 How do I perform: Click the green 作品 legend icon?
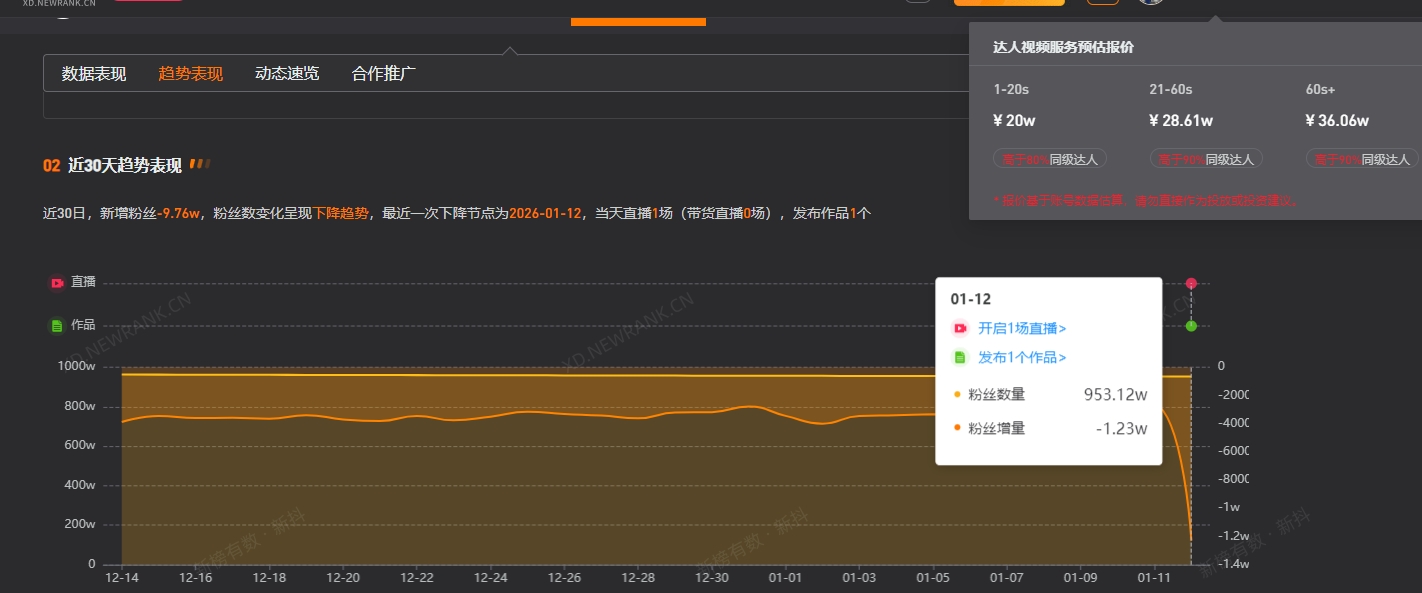pyautogui.click(x=57, y=325)
